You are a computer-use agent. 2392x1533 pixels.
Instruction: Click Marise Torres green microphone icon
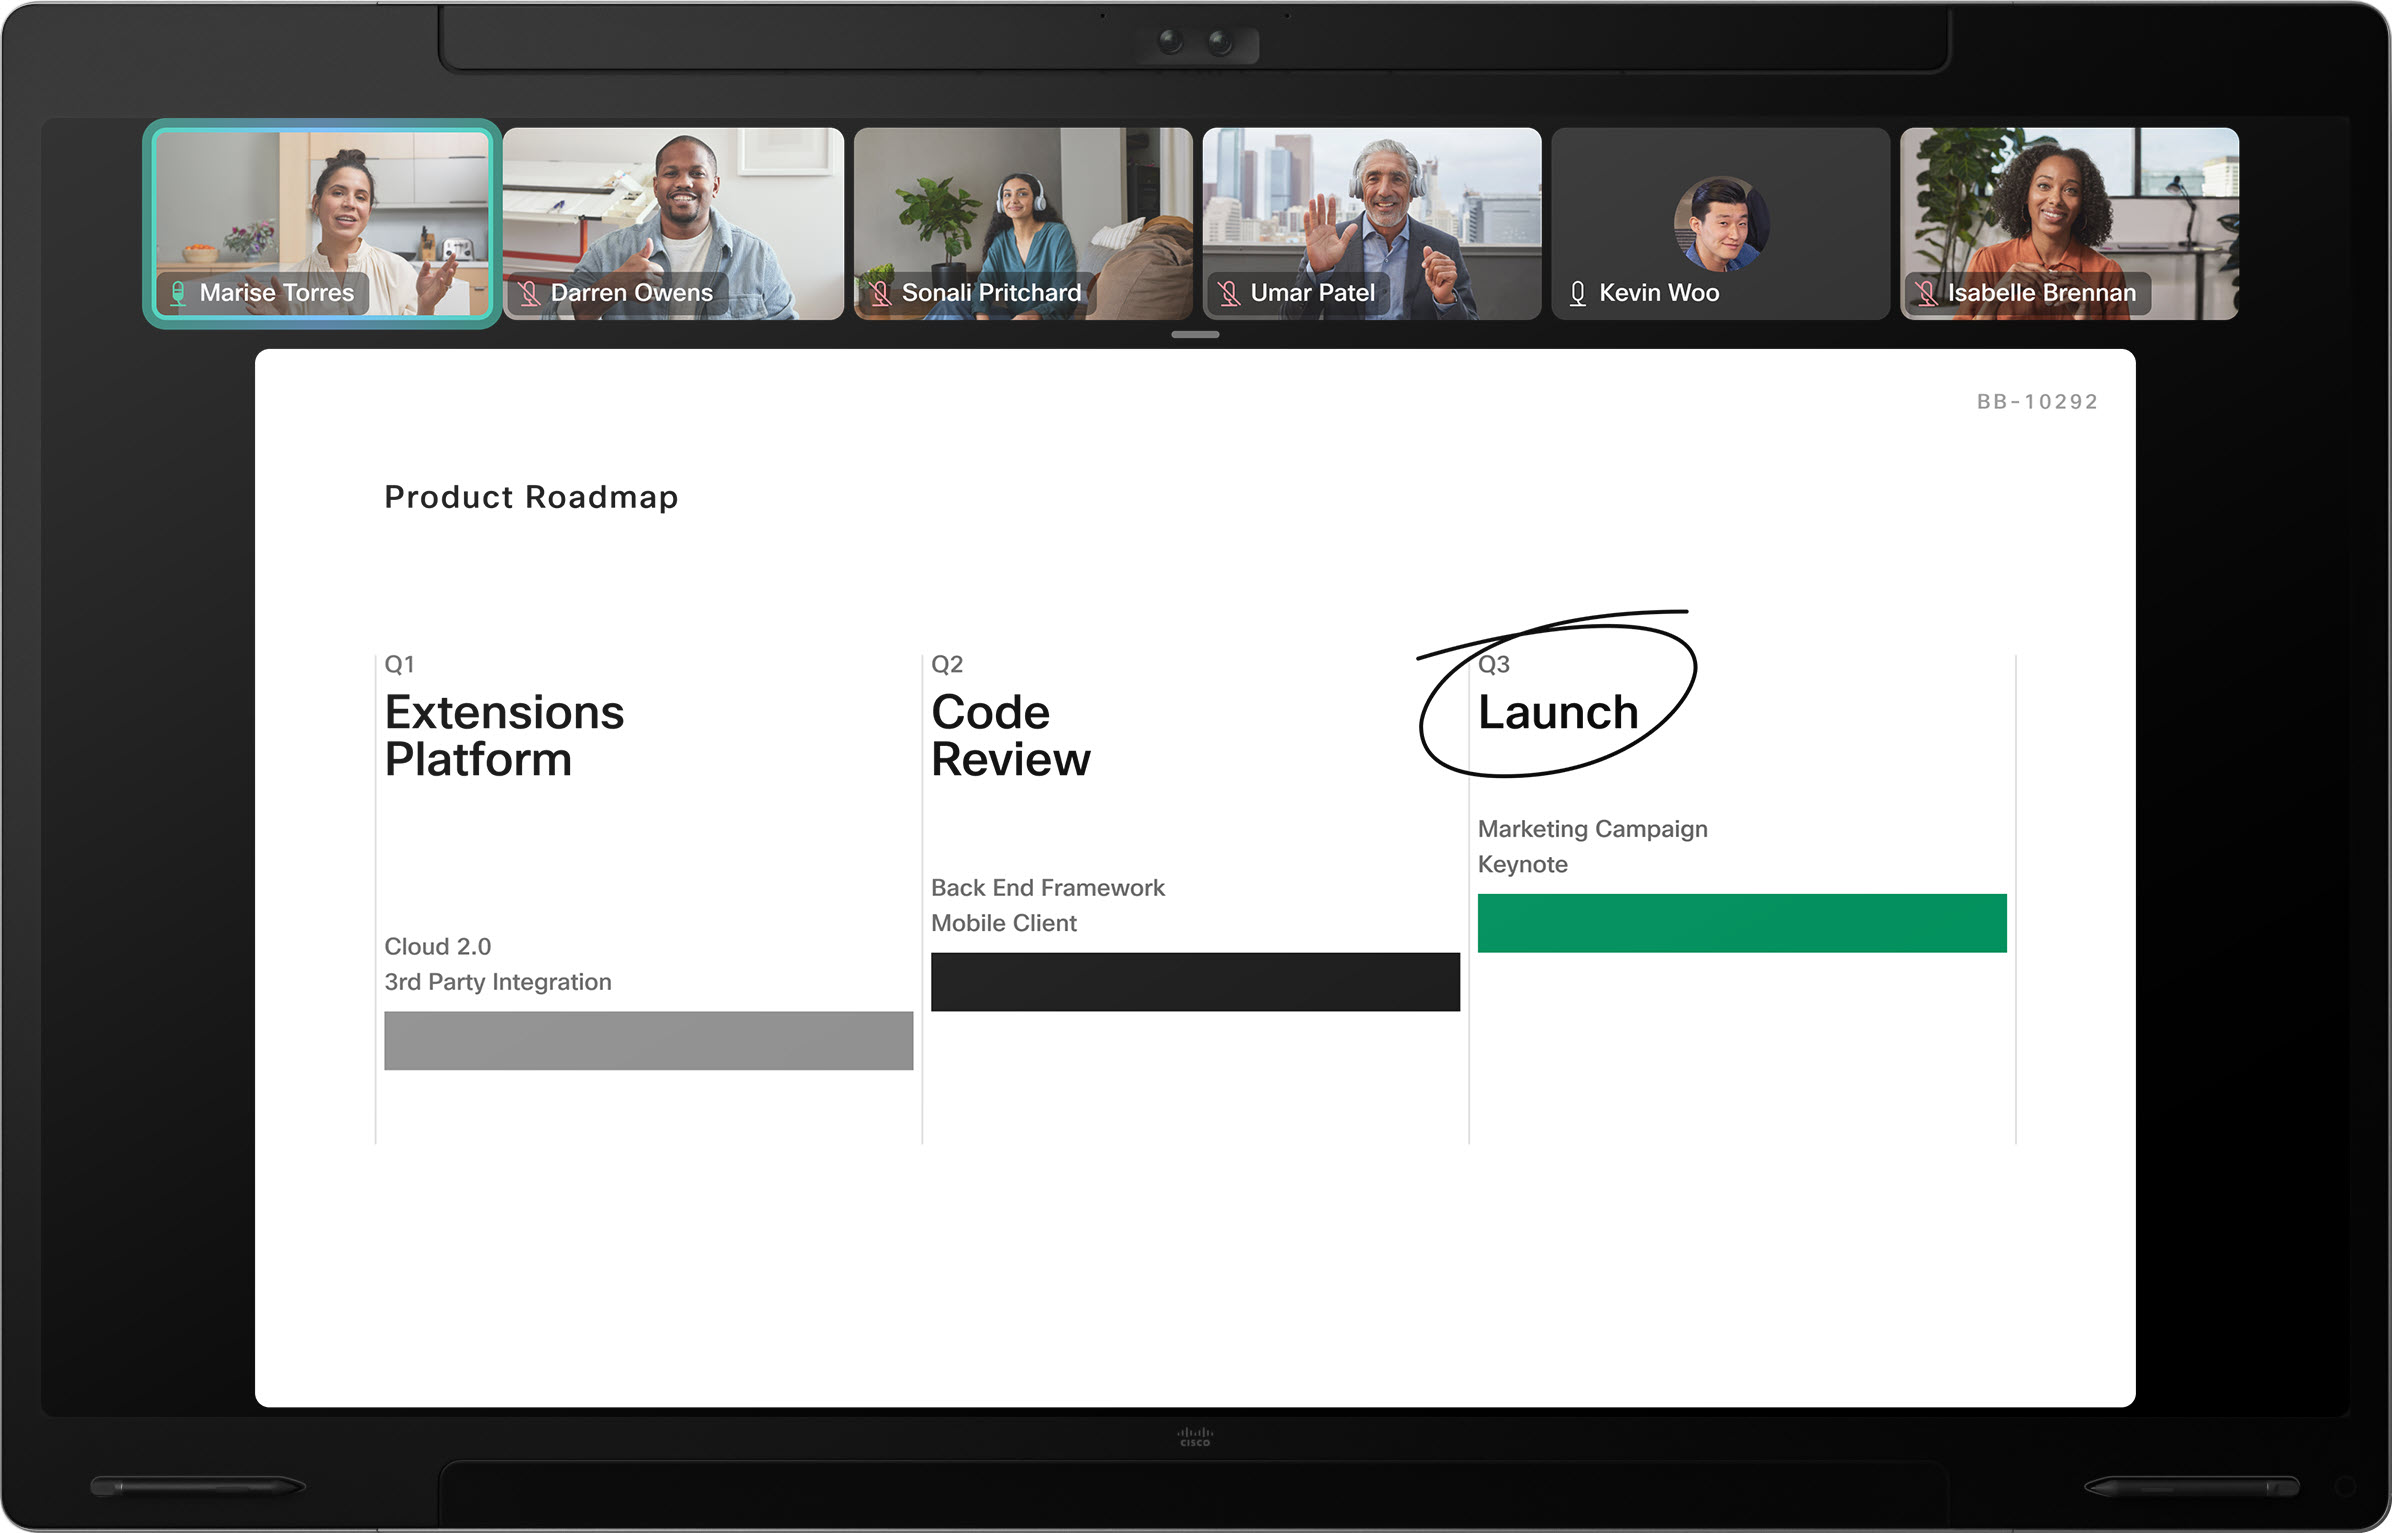[178, 293]
